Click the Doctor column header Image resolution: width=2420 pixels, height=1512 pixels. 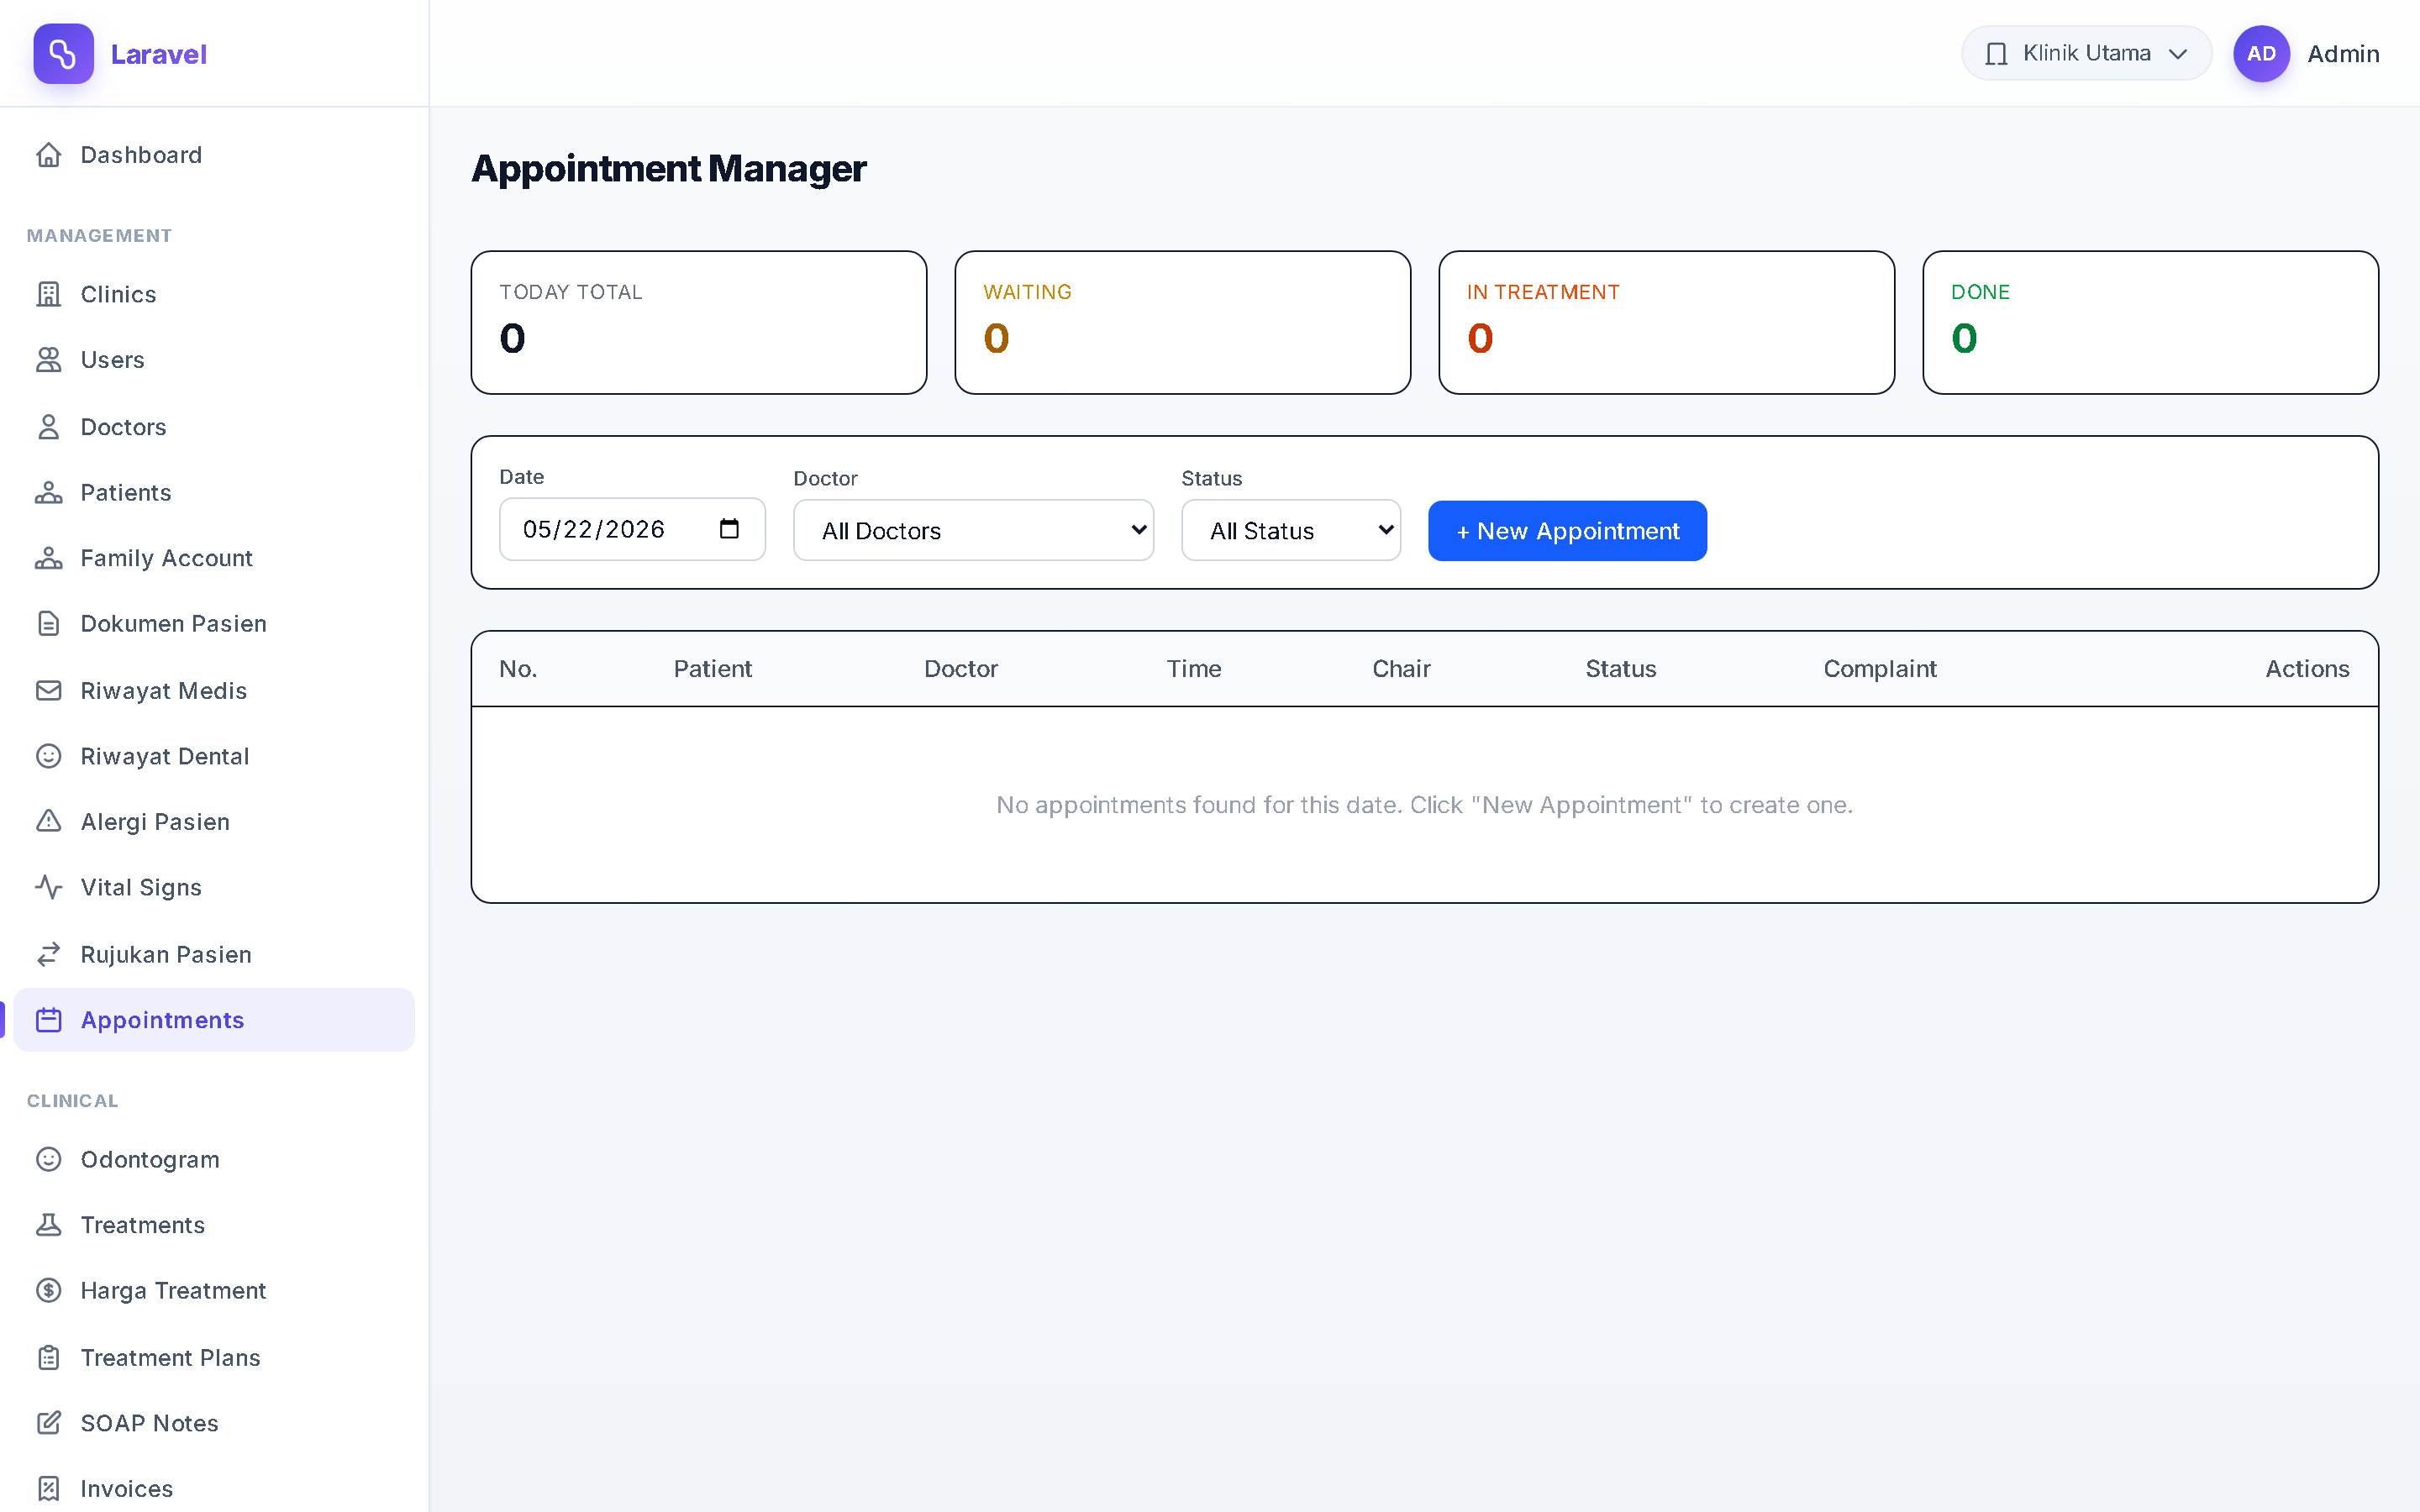(x=961, y=669)
